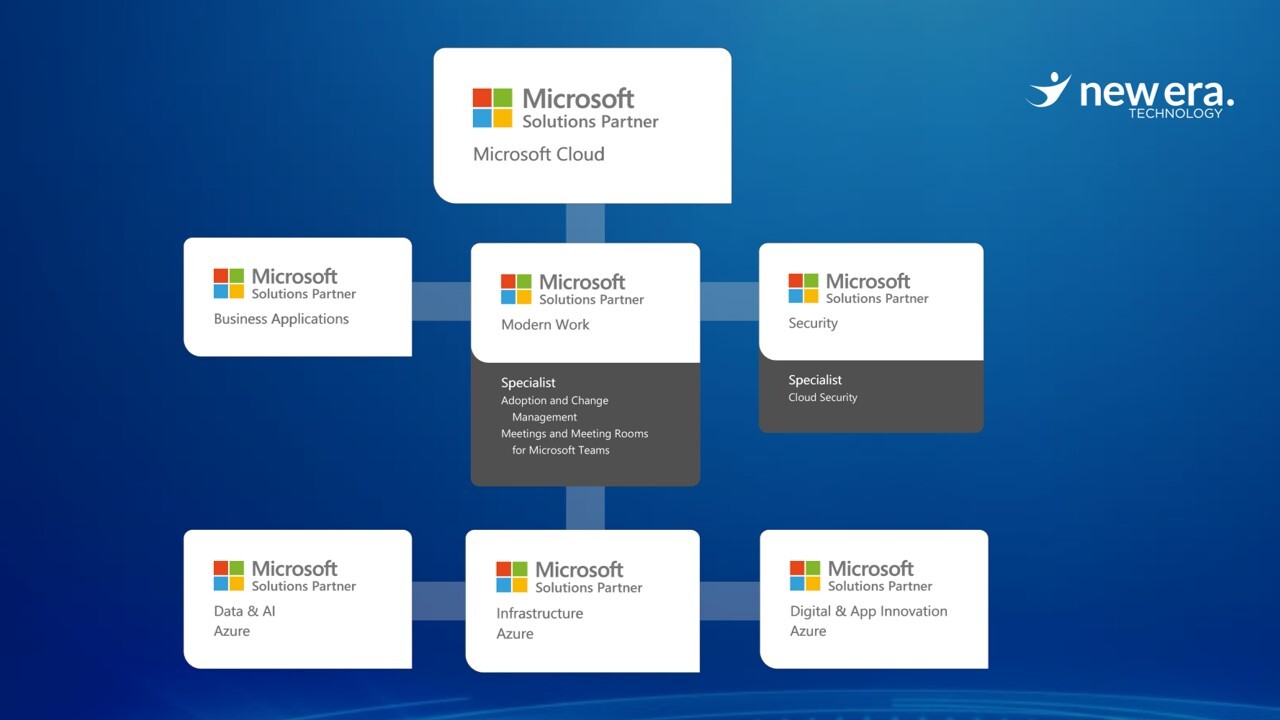Click the Microsoft logo in the Microsoft Cloud card
1280x720 pixels.
tap(492, 108)
